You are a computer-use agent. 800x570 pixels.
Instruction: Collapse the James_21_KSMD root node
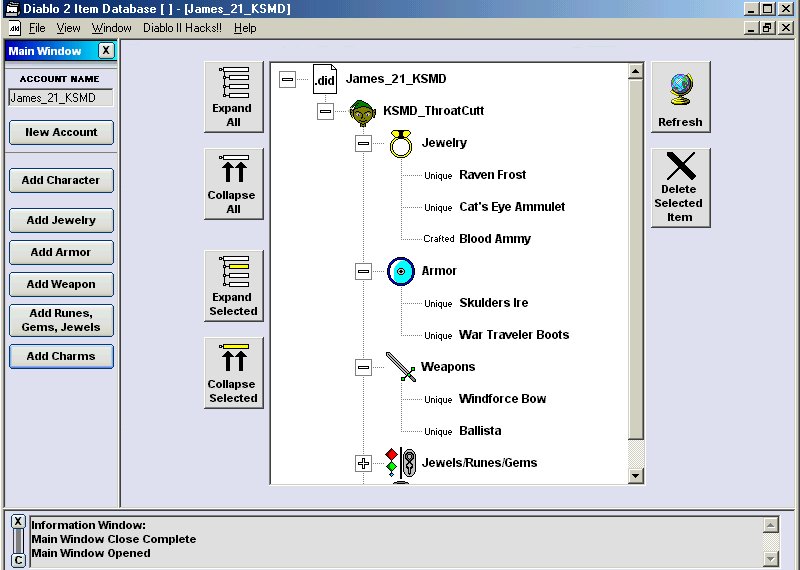[287, 79]
